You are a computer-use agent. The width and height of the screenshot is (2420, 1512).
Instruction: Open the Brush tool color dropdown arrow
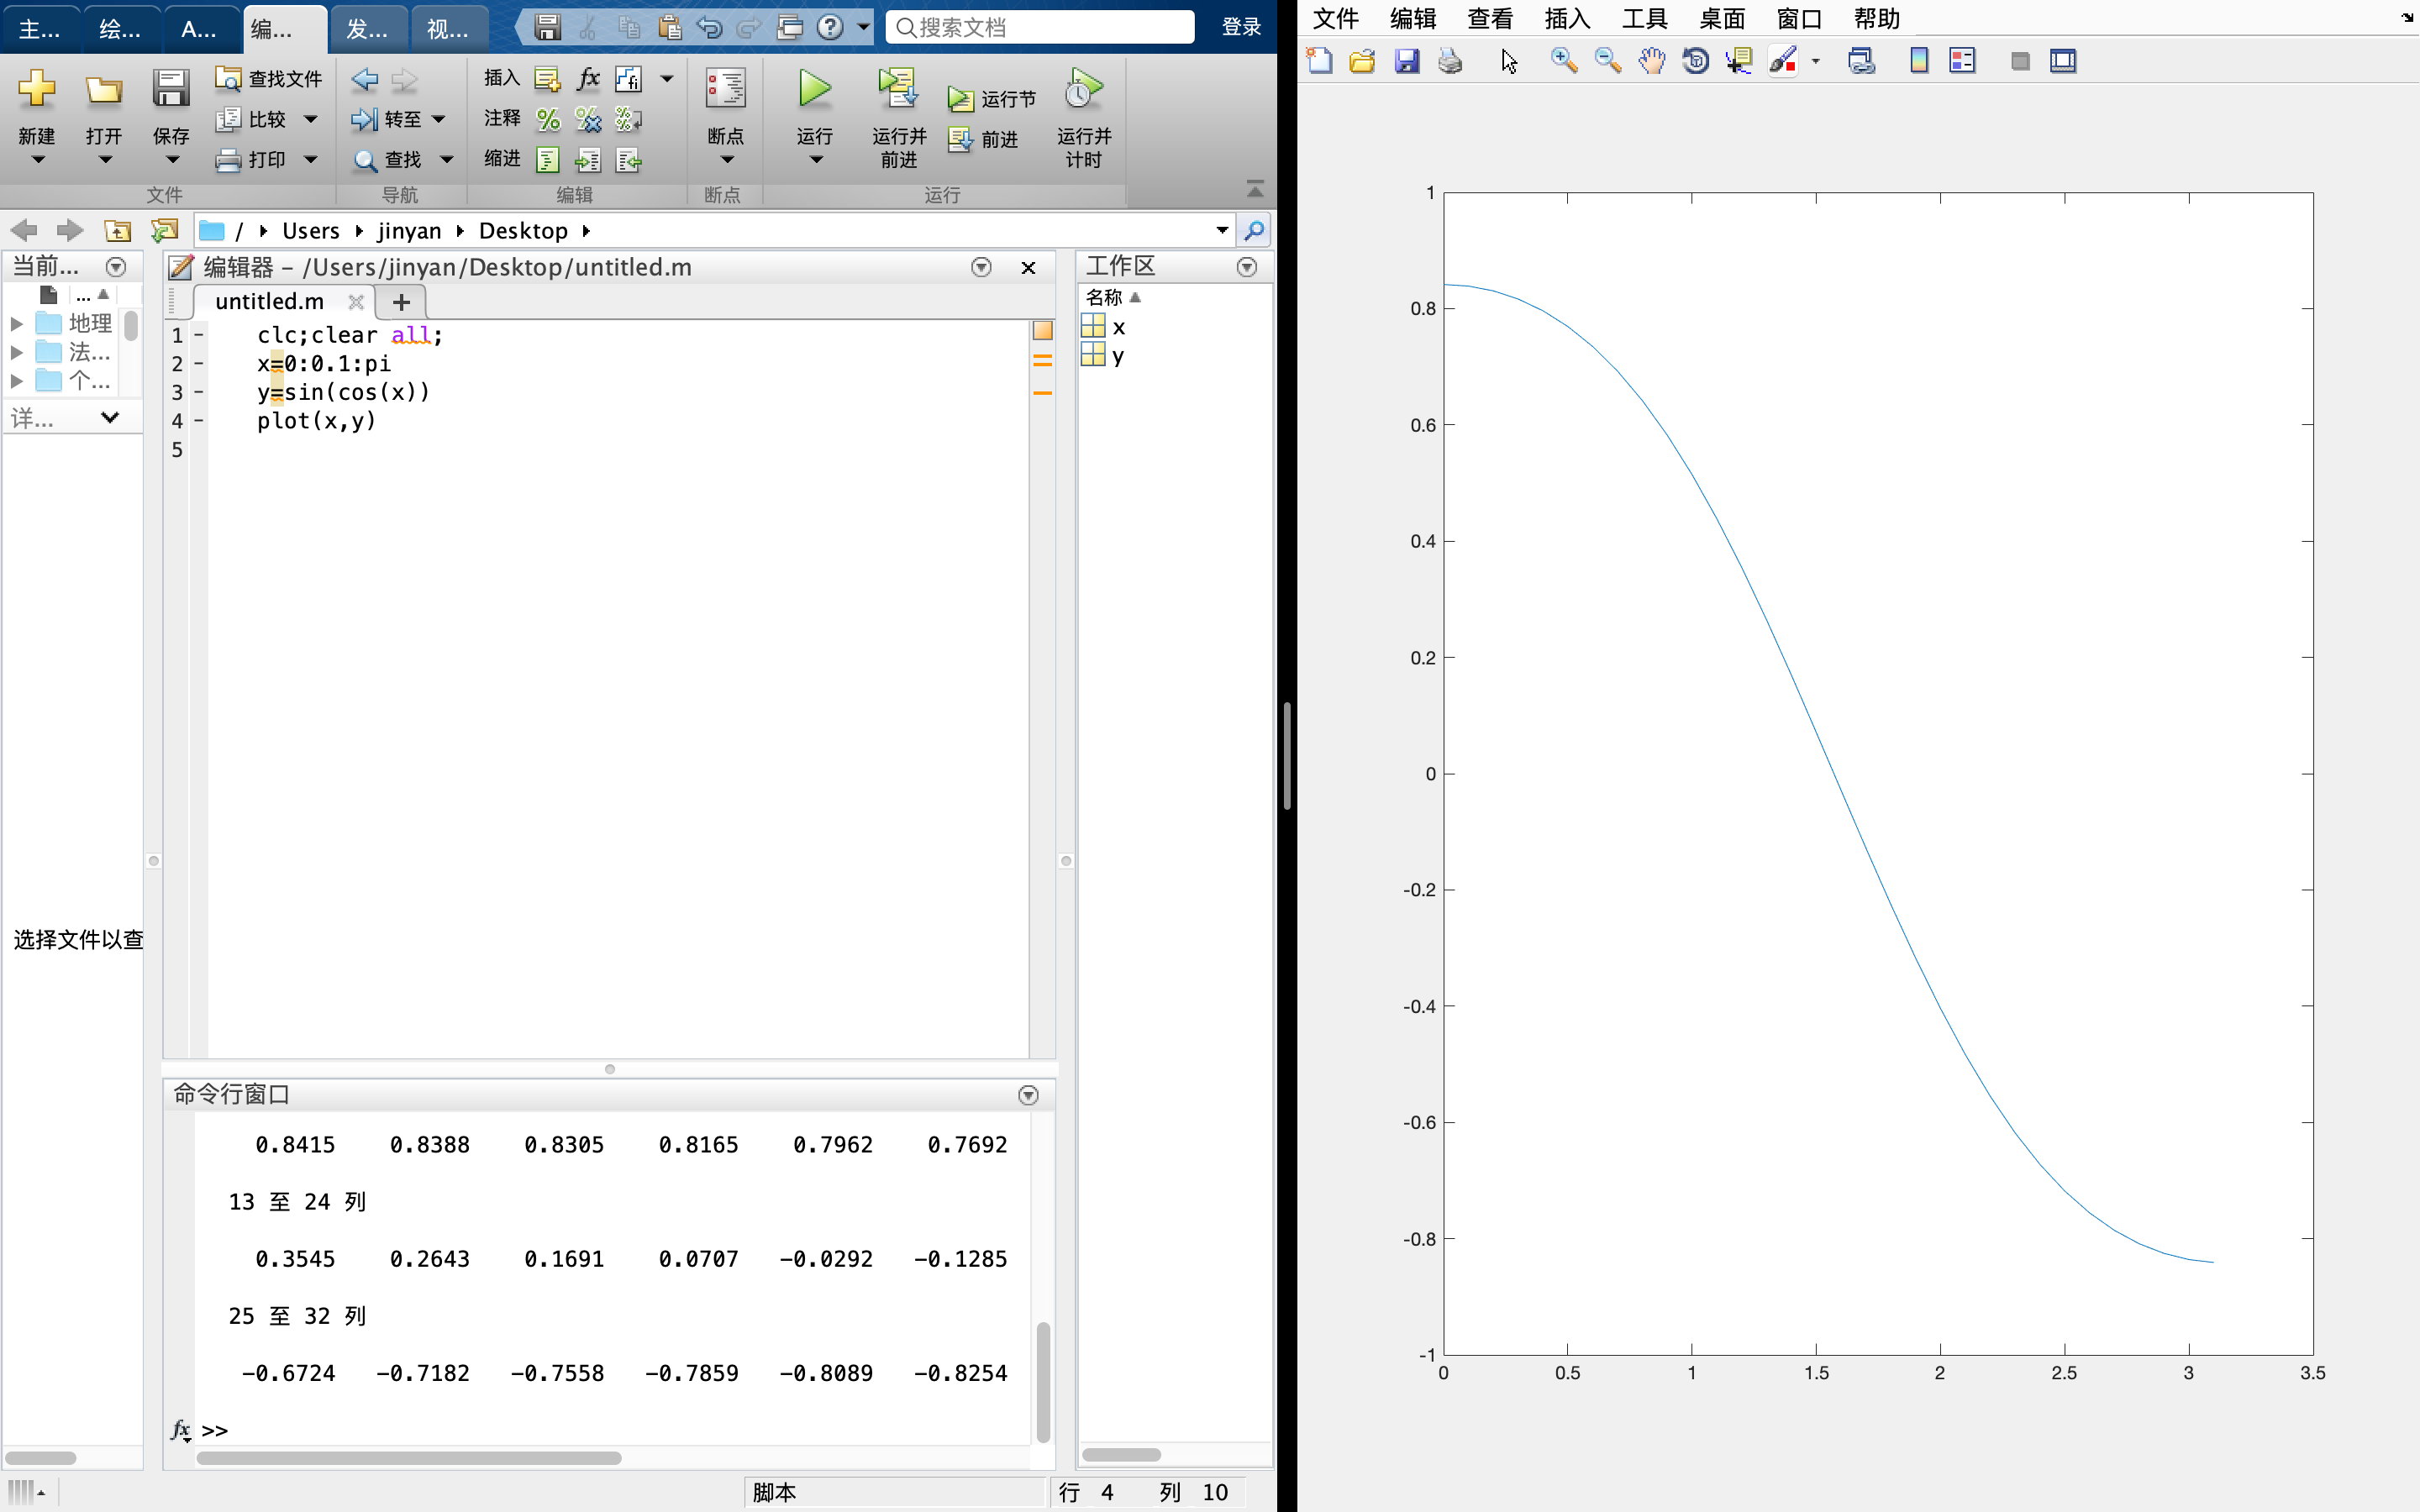pos(1815,62)
